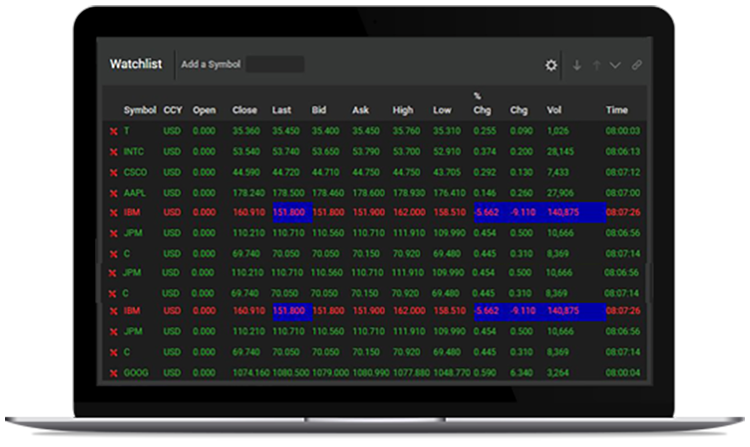
Task: Sort by the Vol column header
Action: [x=554, y=110]
